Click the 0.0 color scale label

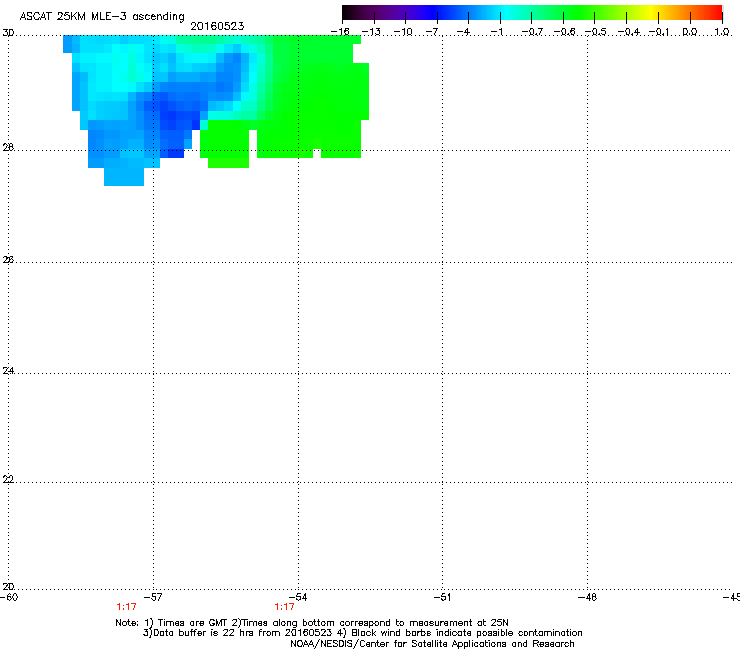(690, 32)
